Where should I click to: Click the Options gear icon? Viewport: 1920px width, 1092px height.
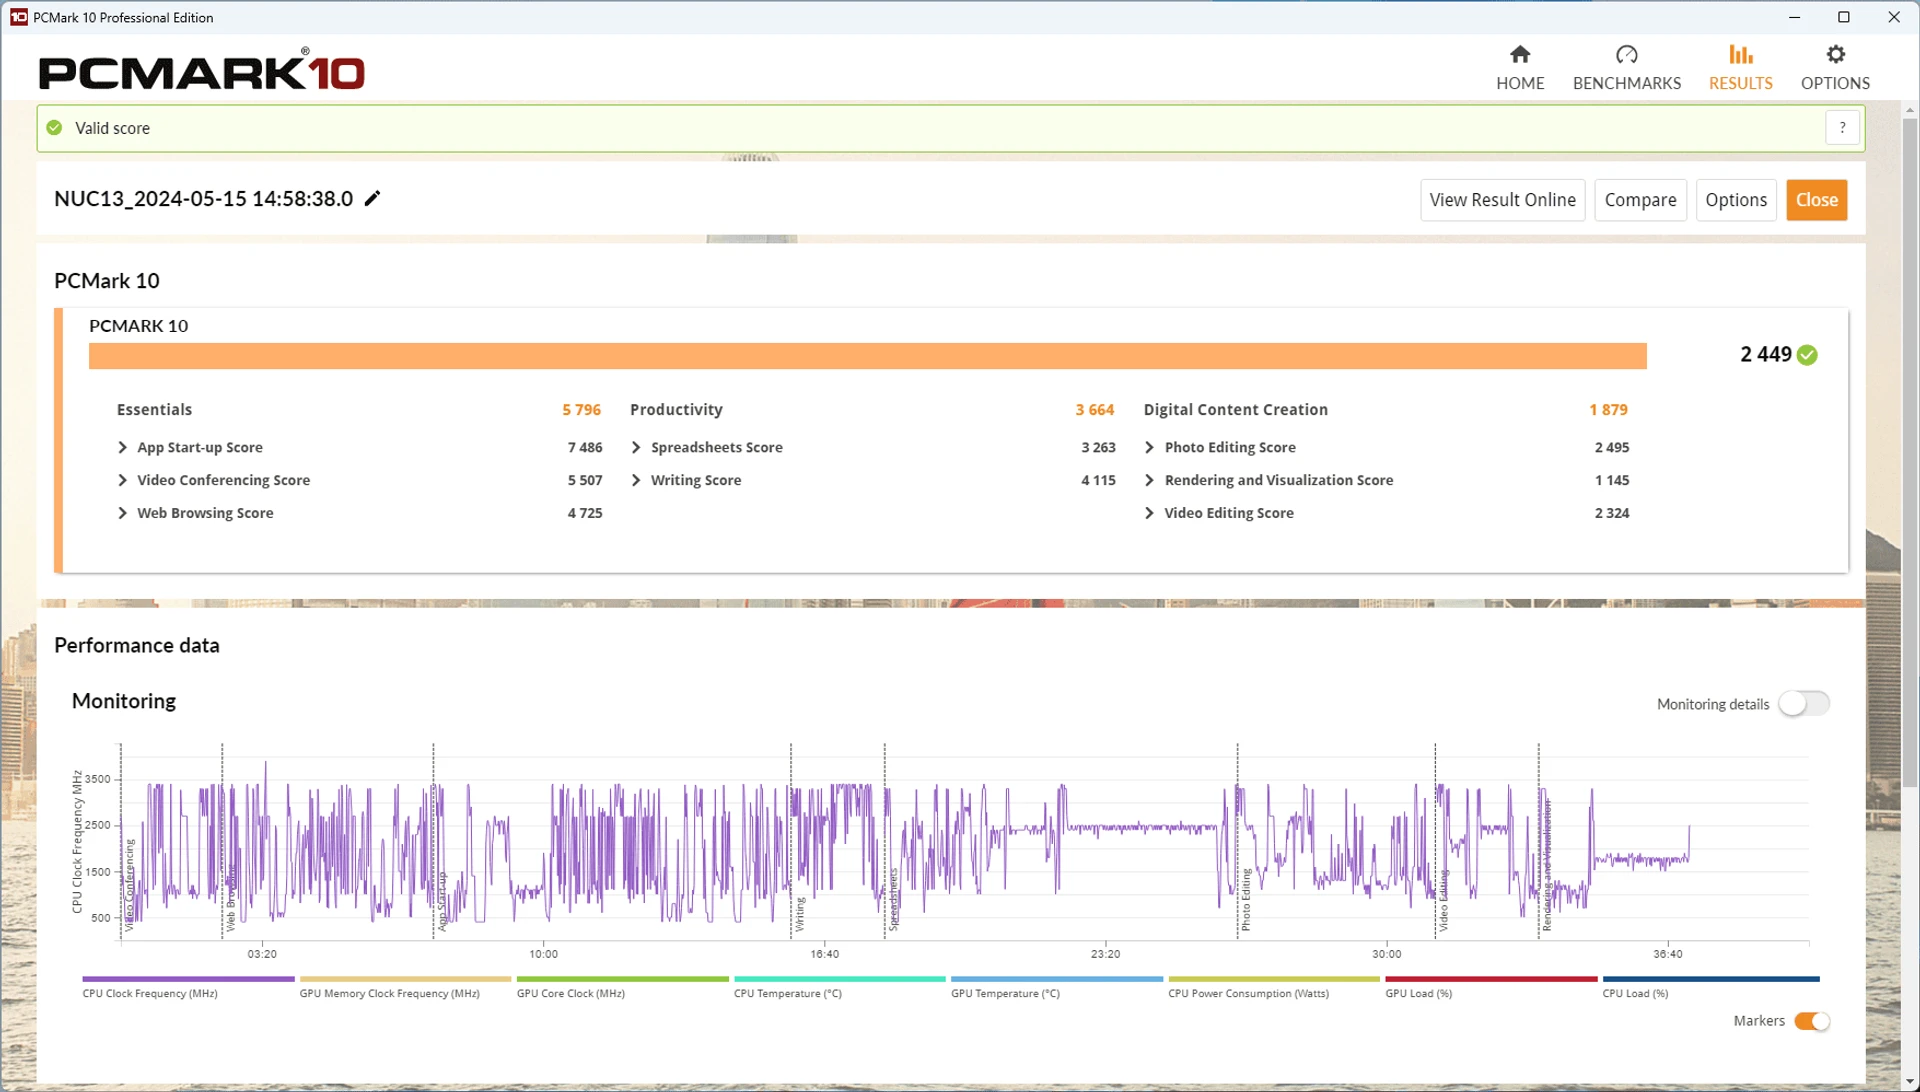point(1835,54)
